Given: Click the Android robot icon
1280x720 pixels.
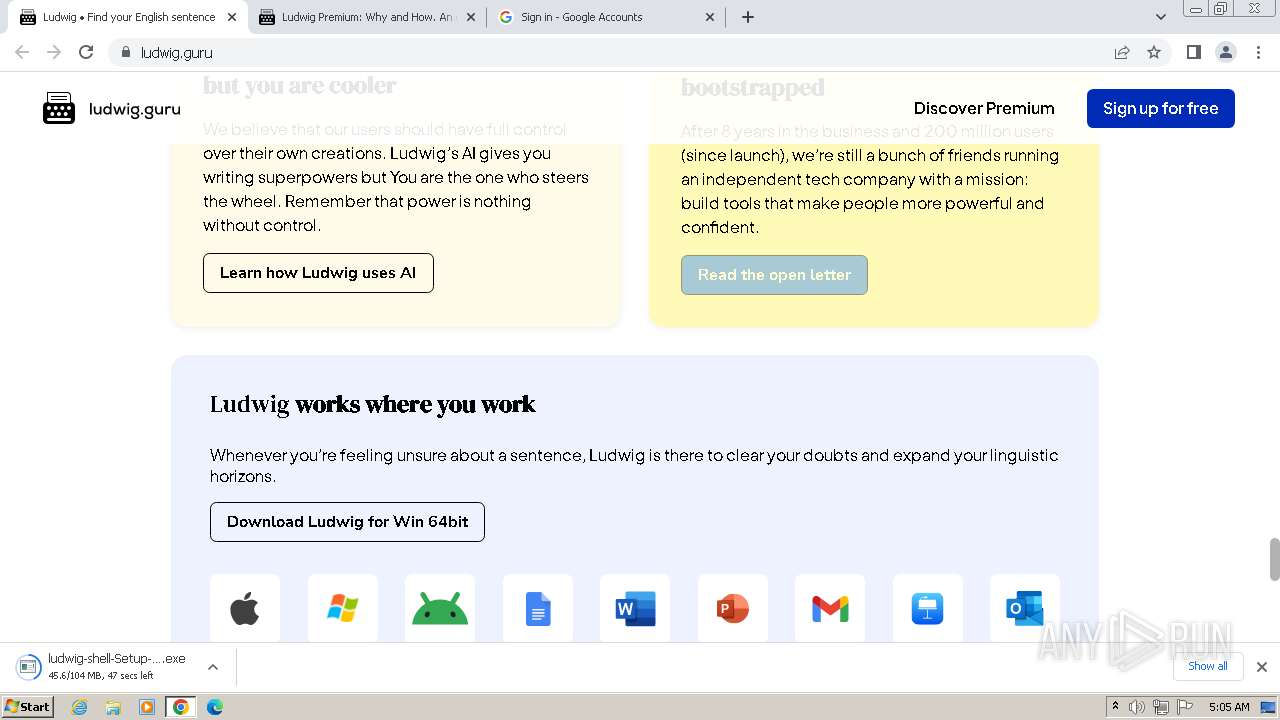Looking at the screenshot, I should pyautogui.click(x=440, y=608).
